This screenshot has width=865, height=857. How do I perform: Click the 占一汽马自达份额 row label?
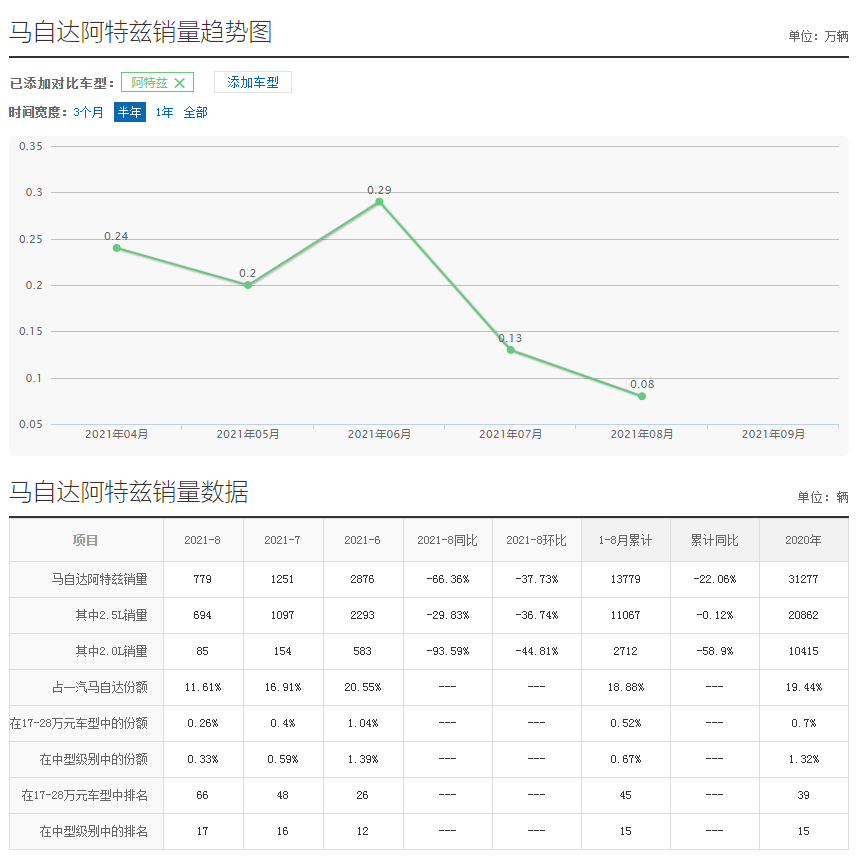(100, 688)
